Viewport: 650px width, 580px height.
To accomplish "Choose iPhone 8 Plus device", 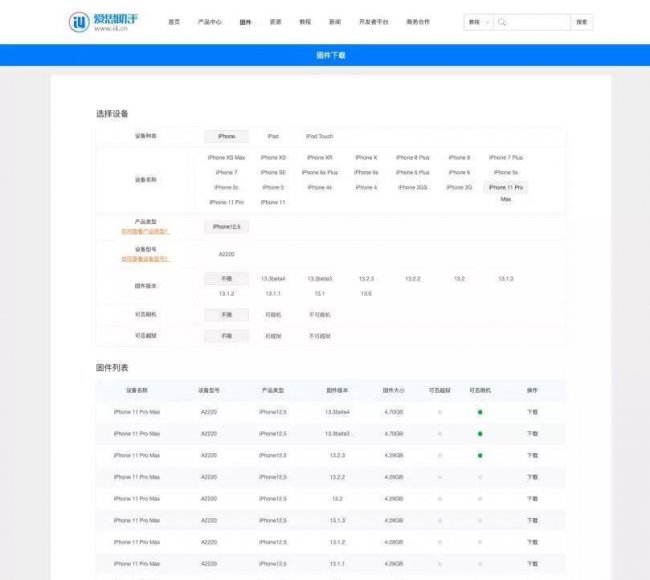I will click(413, 158).
